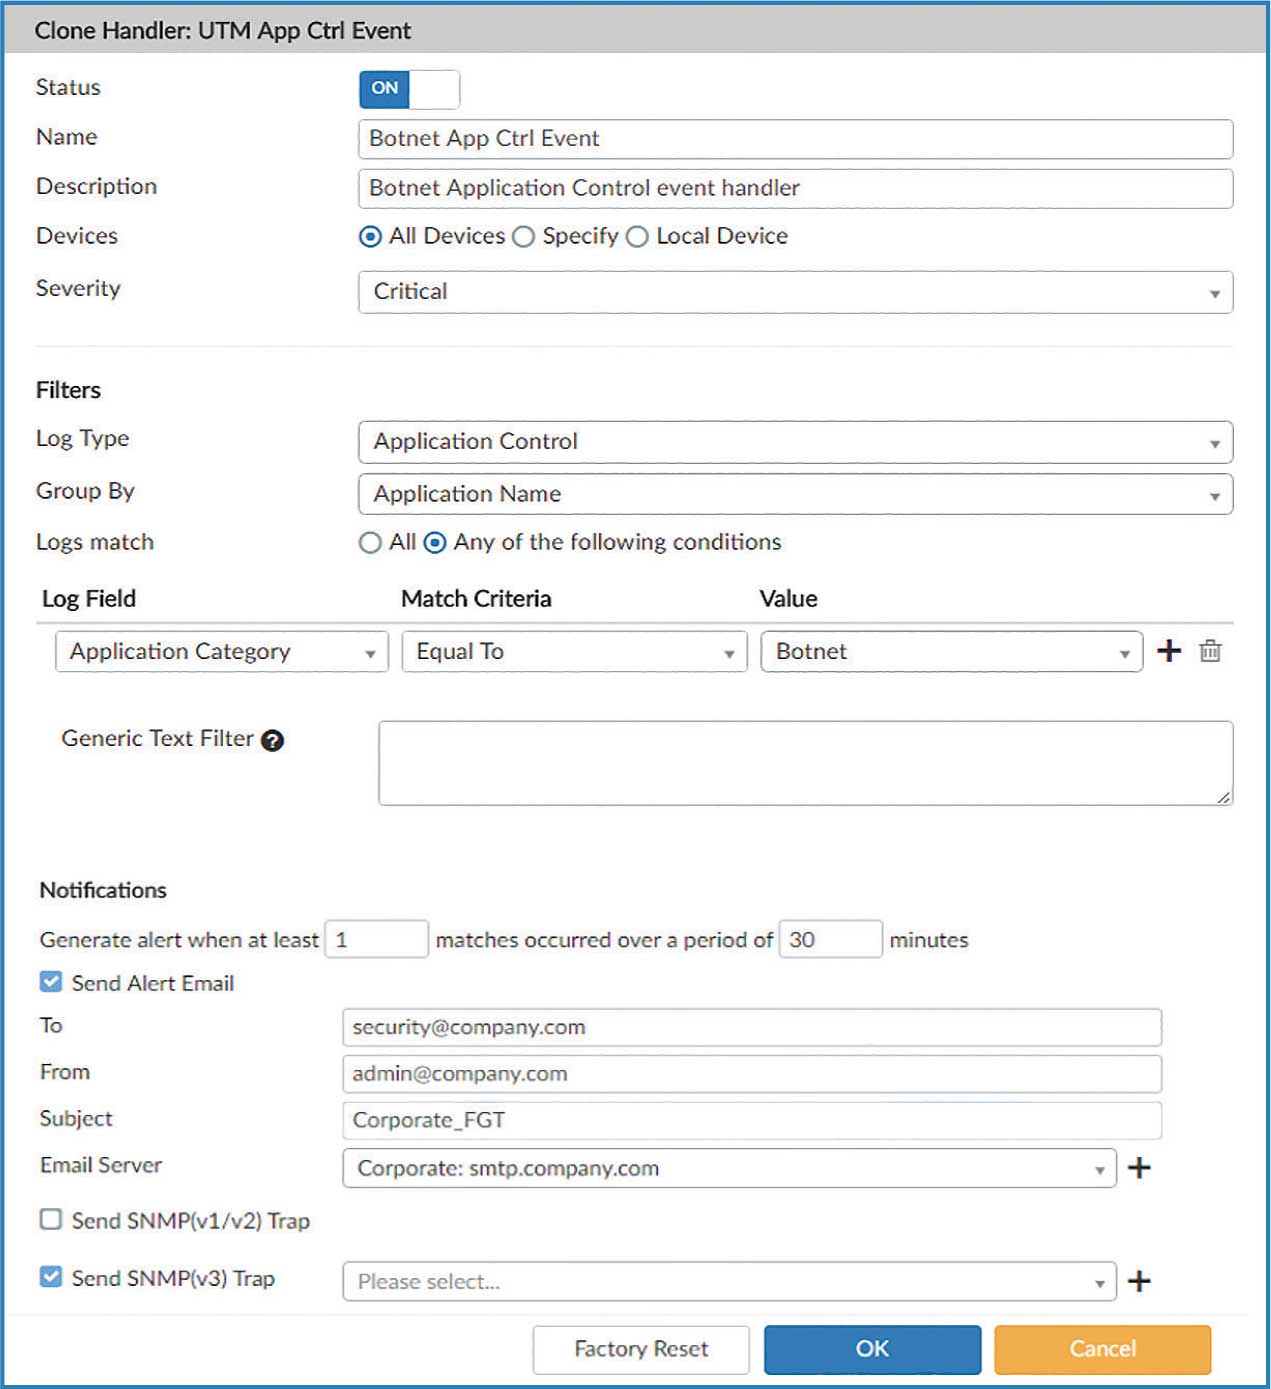Open the Group By dropdown
This screenshot has height=1389, width=1271.
click(795, 494)
